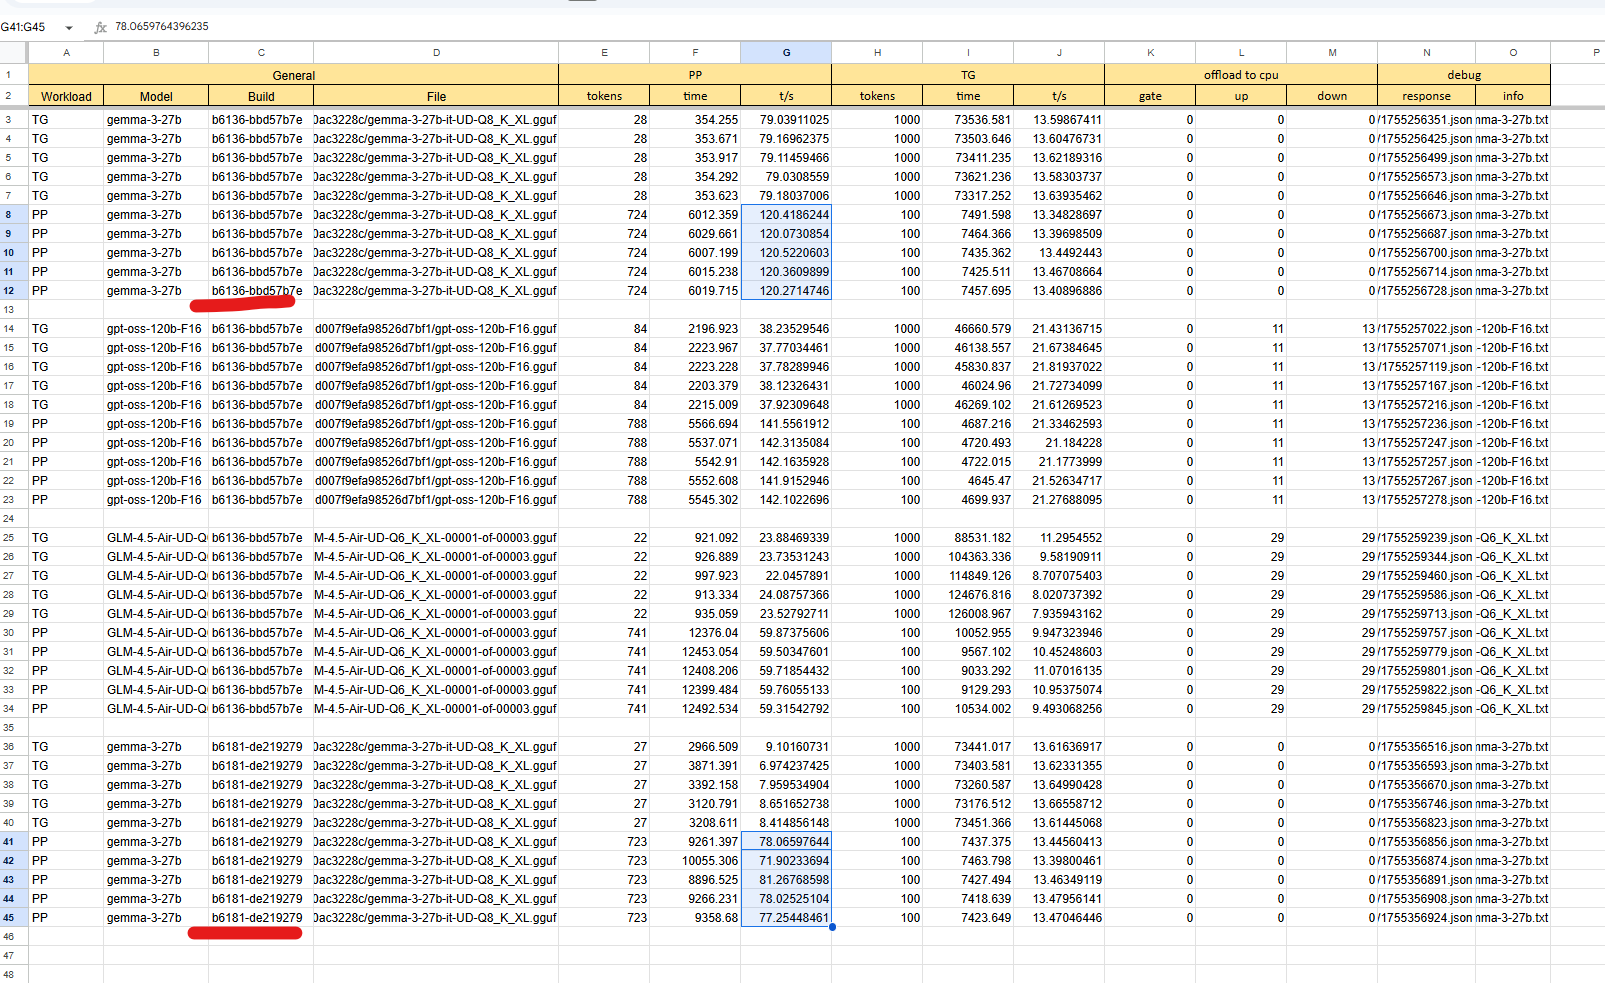Select row 47 header
Screen dimensions: 1605x983
tap(14, 956)
